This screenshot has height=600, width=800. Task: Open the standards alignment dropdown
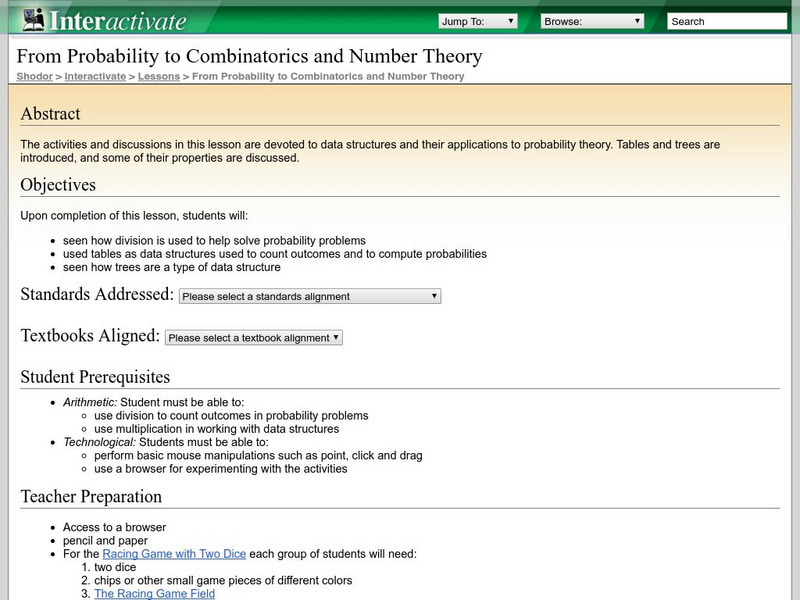click(x=309, y=296)
